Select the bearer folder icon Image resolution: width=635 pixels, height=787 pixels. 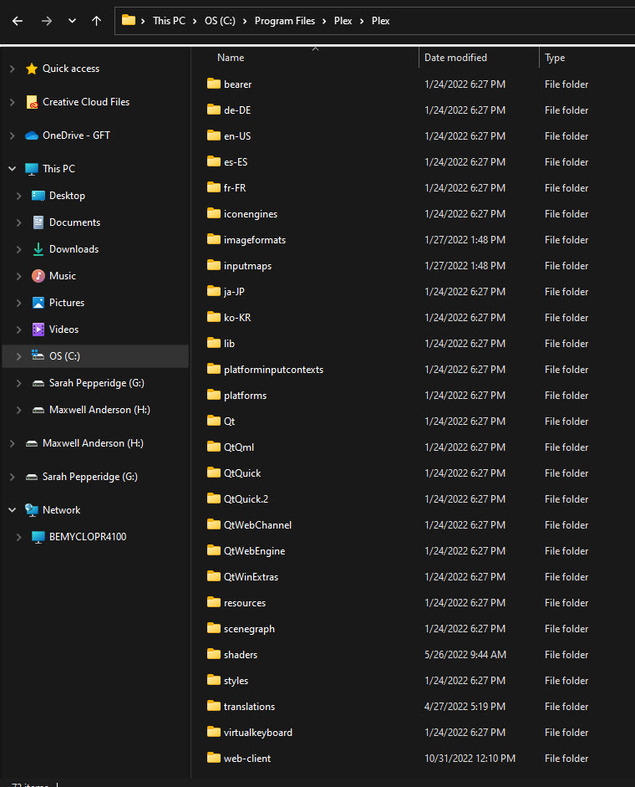(214, 83)
